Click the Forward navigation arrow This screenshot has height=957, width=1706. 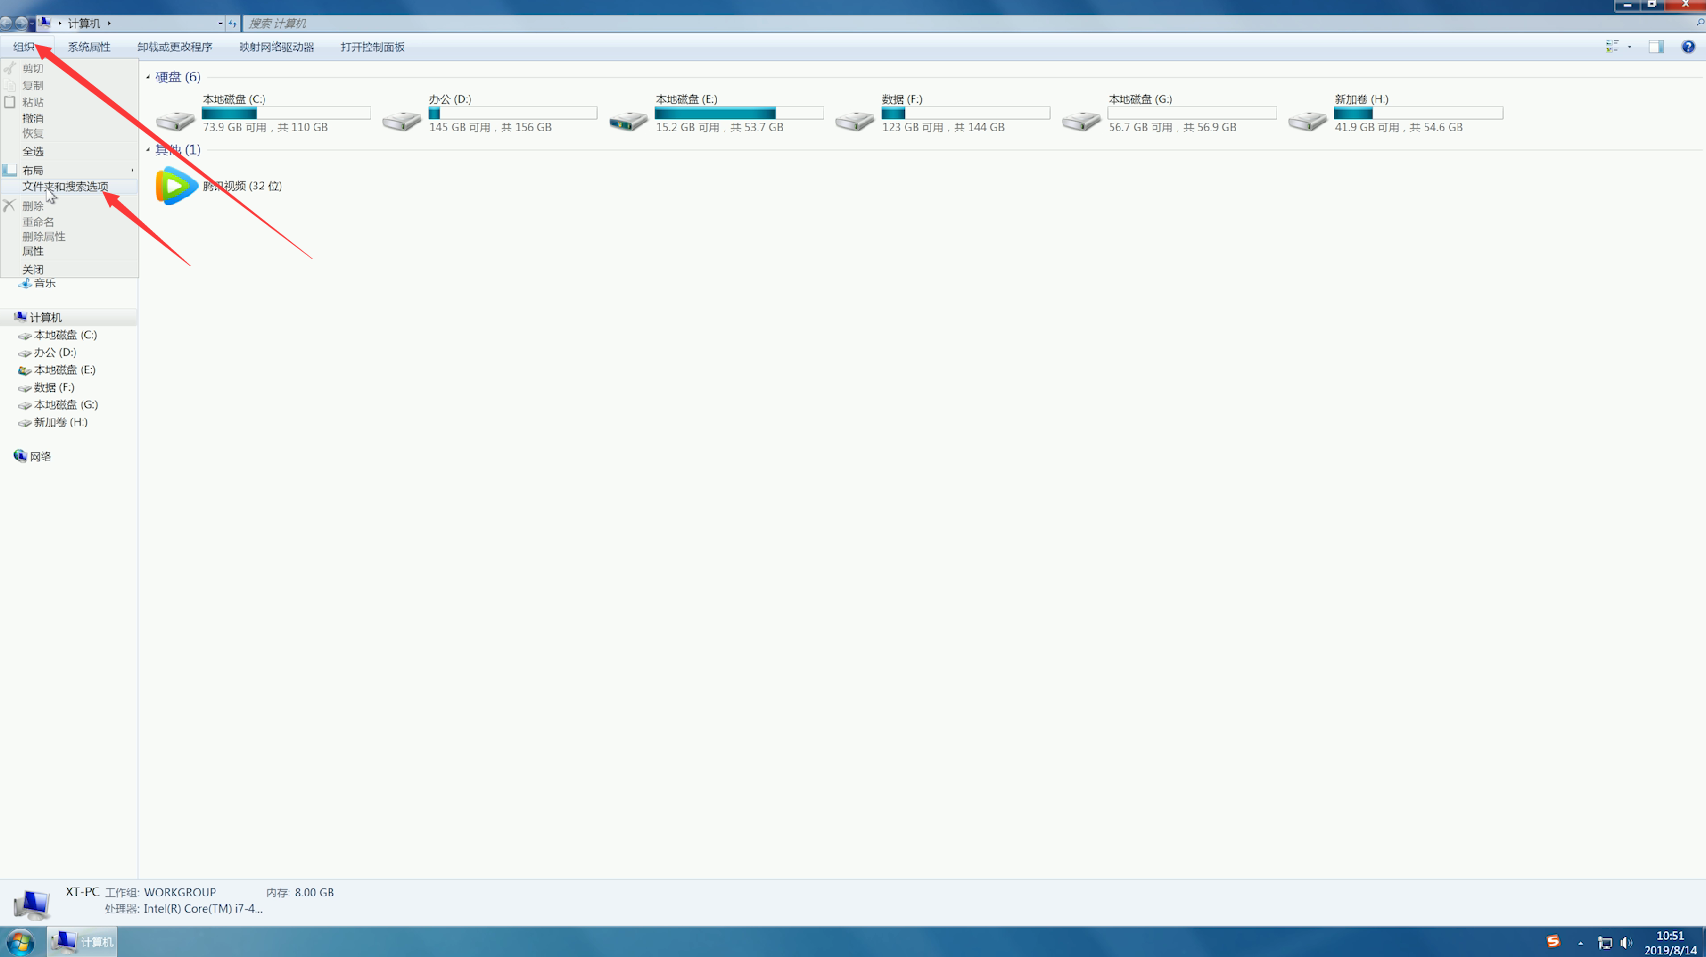coord(21,23)
